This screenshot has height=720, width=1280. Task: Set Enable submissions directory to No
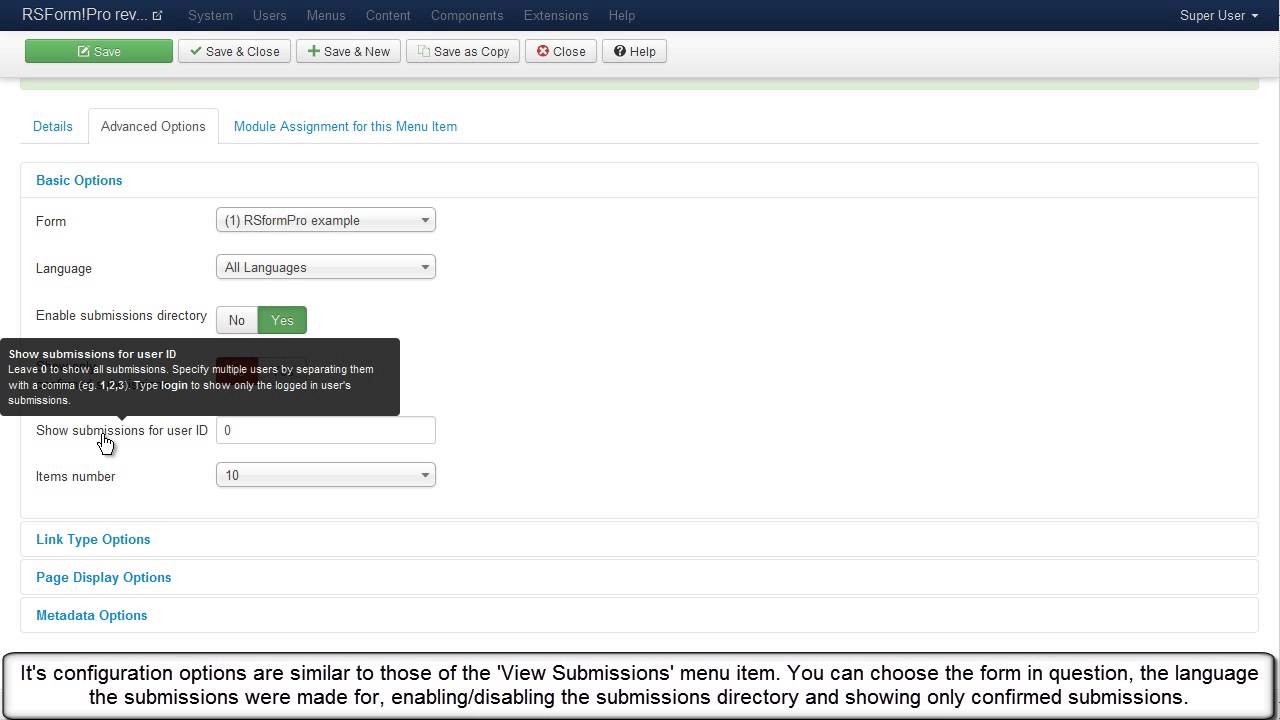click(x=237, y=320)
